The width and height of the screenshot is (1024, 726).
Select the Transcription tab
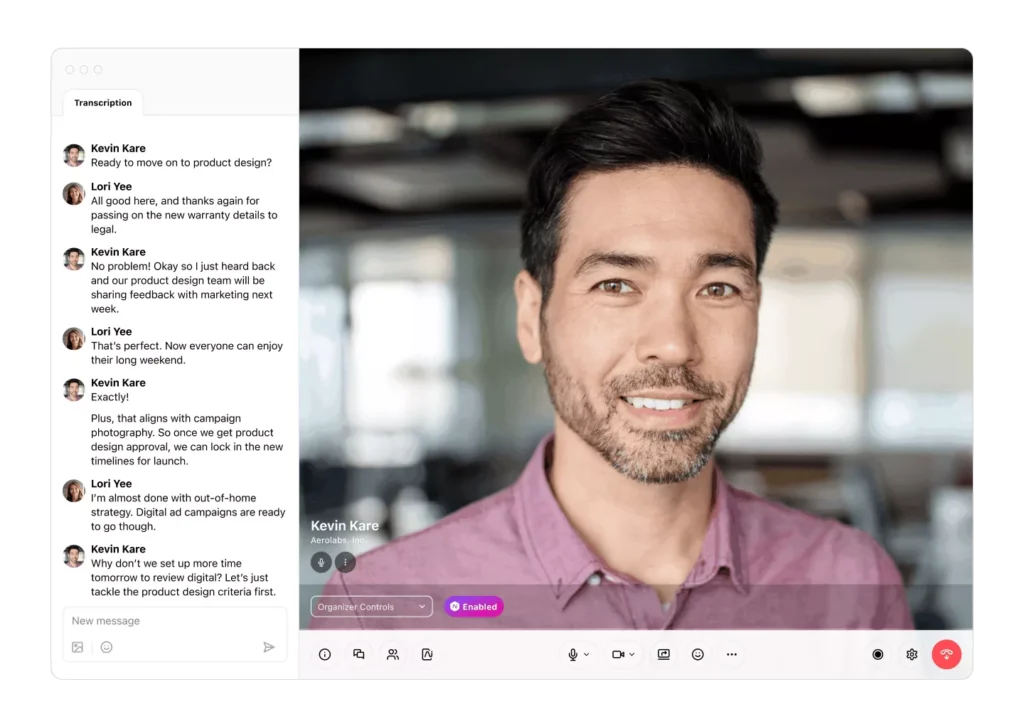(103, 103)
